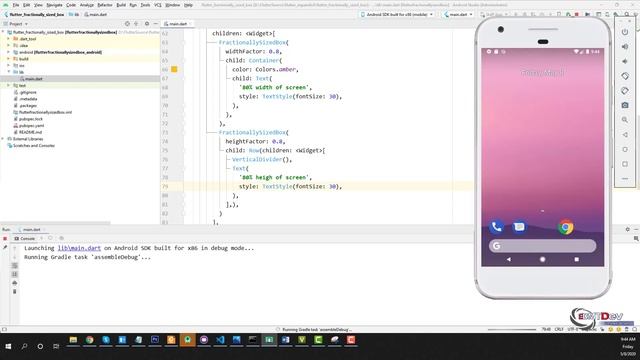Lower emulator volume with the volume down icon
The height and width of the screenshot is (360, 640).
tap(625, 61)
